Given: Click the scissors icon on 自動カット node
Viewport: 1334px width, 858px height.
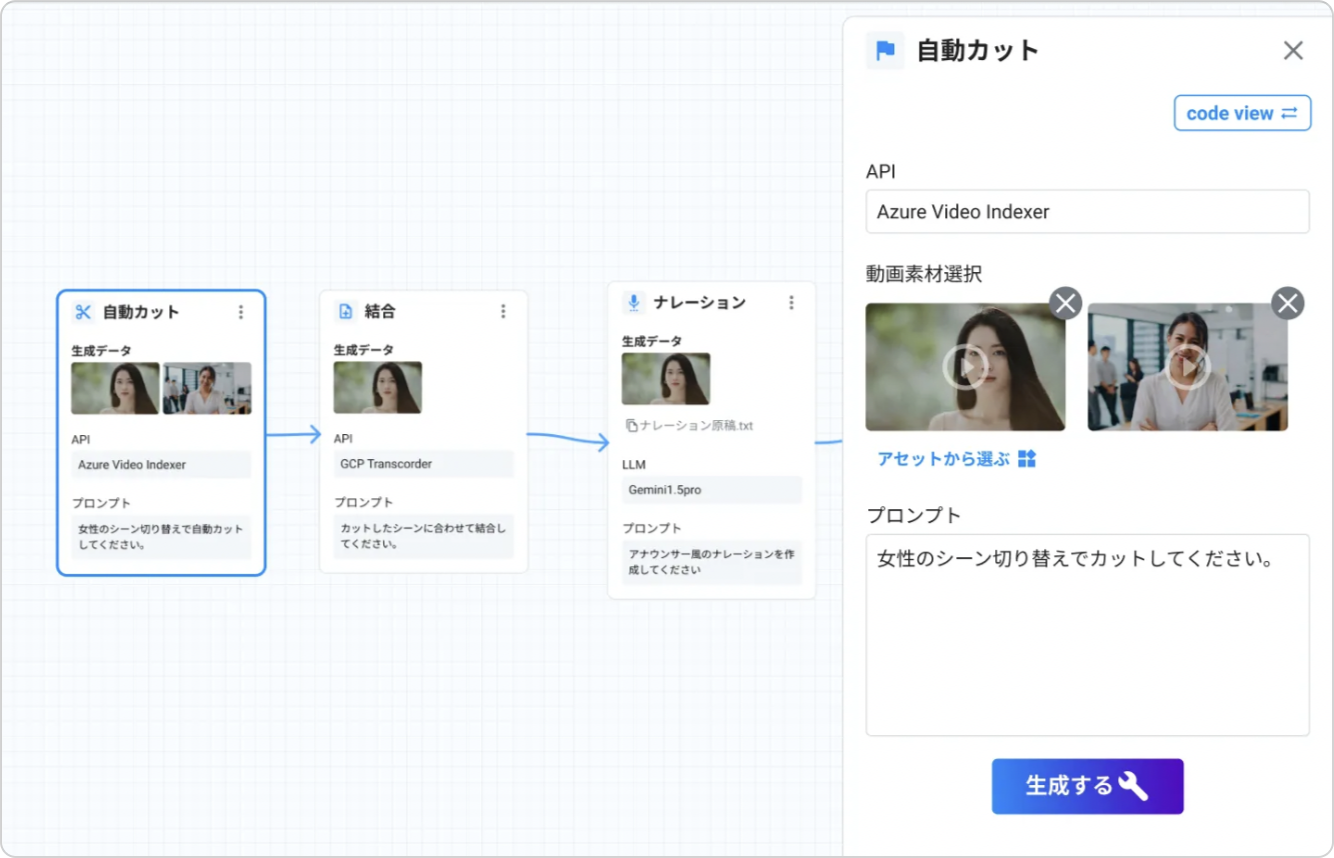Looking at the screenshot, I should 83,312.
